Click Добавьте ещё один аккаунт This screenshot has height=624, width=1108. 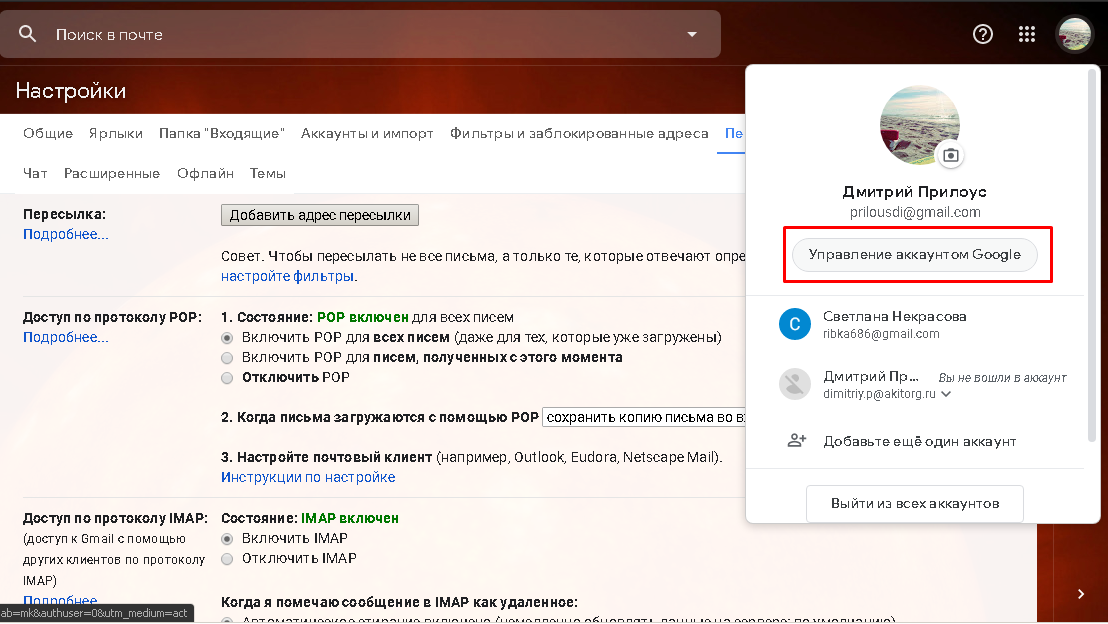pos(919,442)
